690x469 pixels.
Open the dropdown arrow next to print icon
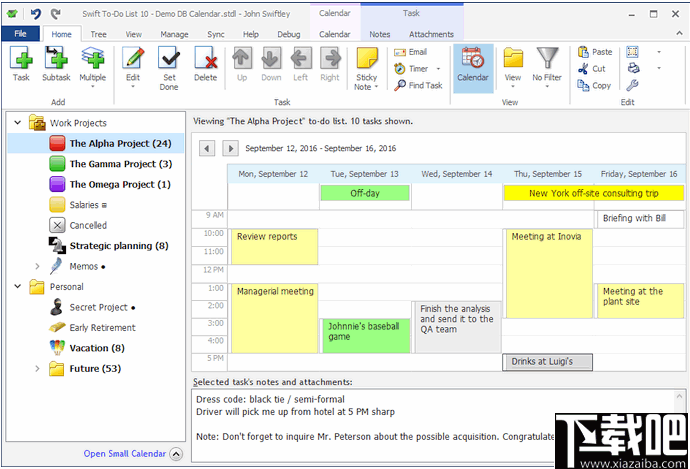[x=659, y=68]
